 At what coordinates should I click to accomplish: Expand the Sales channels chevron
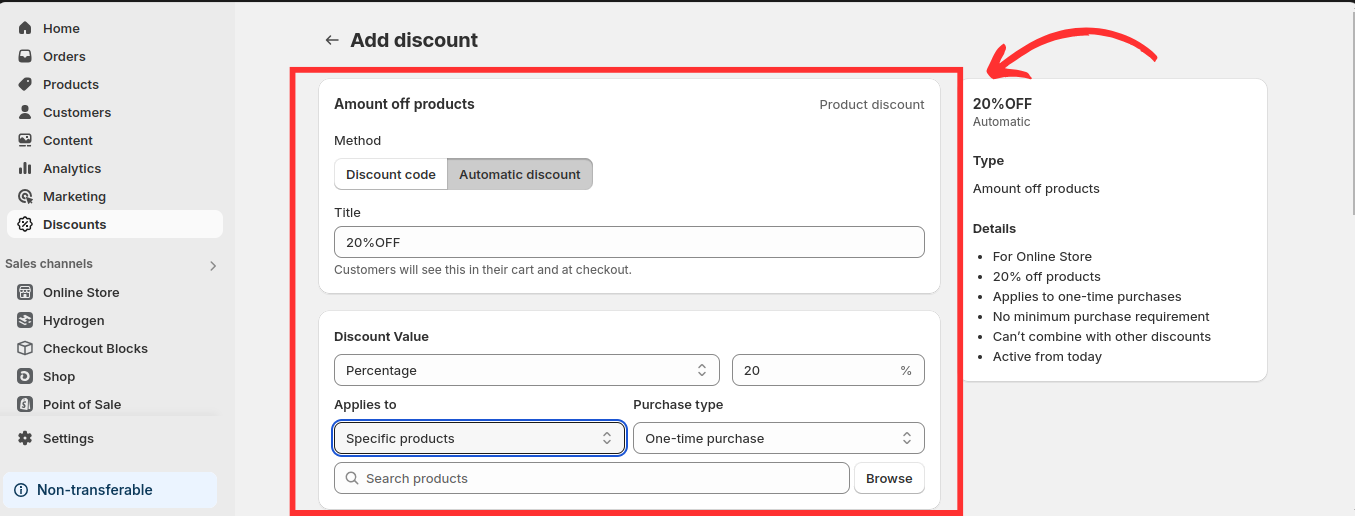212,265
